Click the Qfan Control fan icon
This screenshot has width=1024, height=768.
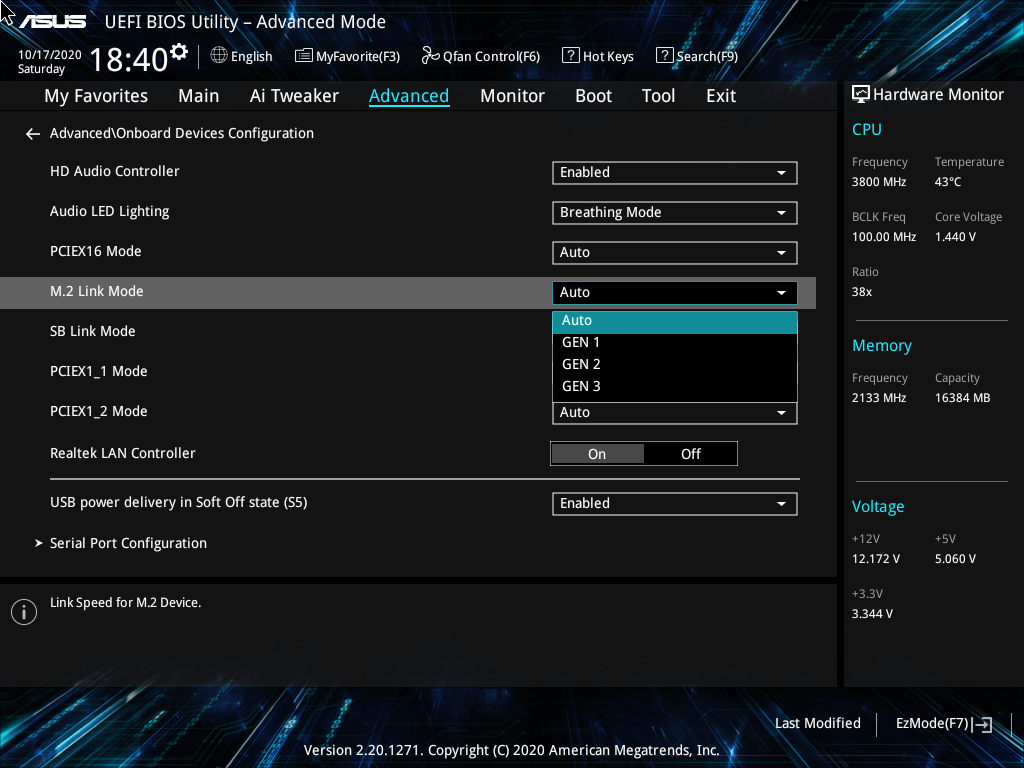(x=430, y=56)
